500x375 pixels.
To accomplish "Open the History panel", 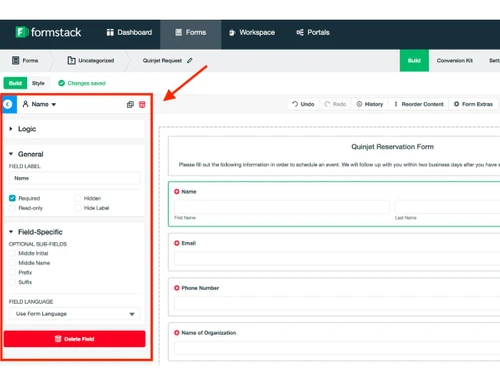I will (x=370, y=104).
